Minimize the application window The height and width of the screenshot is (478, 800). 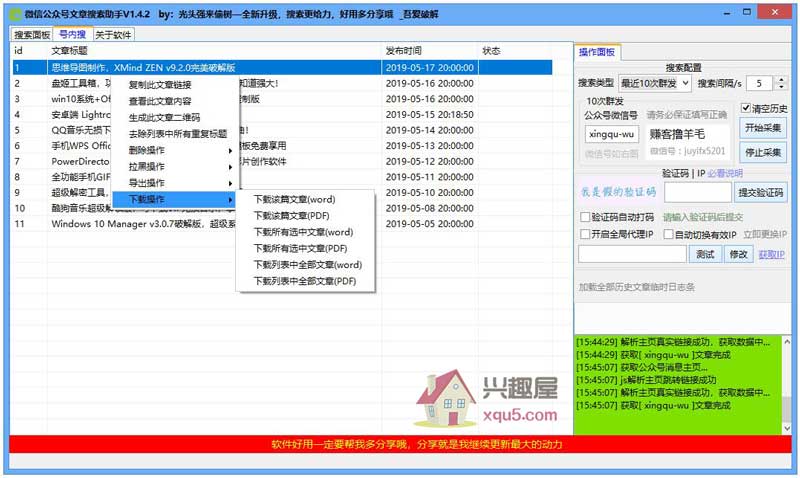tap(727, 13)
